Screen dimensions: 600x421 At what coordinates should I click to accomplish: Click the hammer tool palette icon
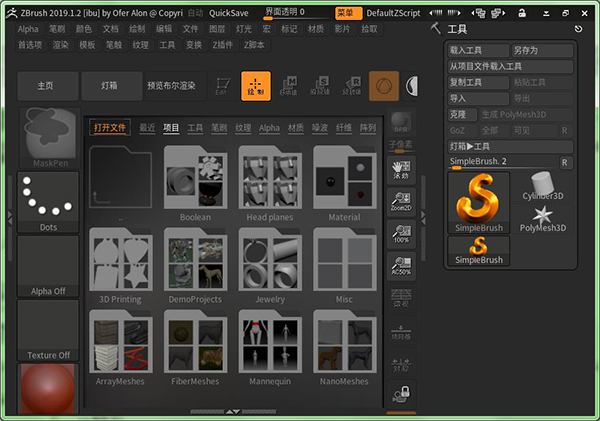click(x=435, y=28)
